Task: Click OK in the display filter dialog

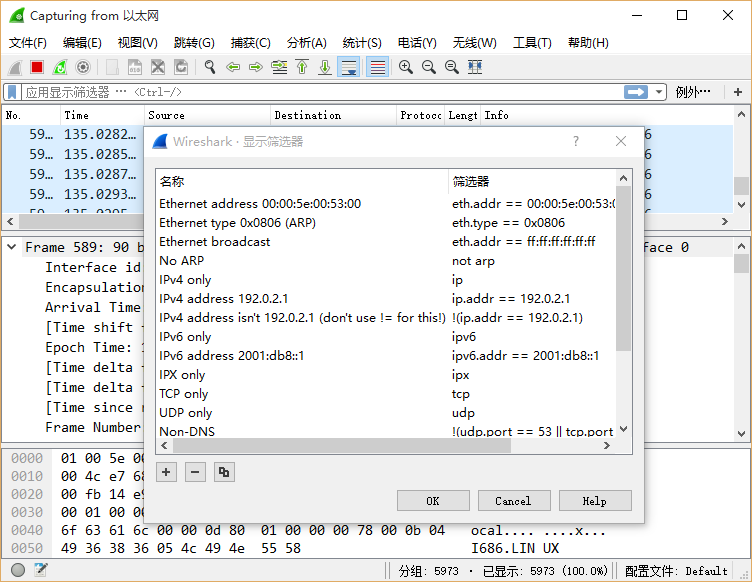Action: [x=433, y=501]
